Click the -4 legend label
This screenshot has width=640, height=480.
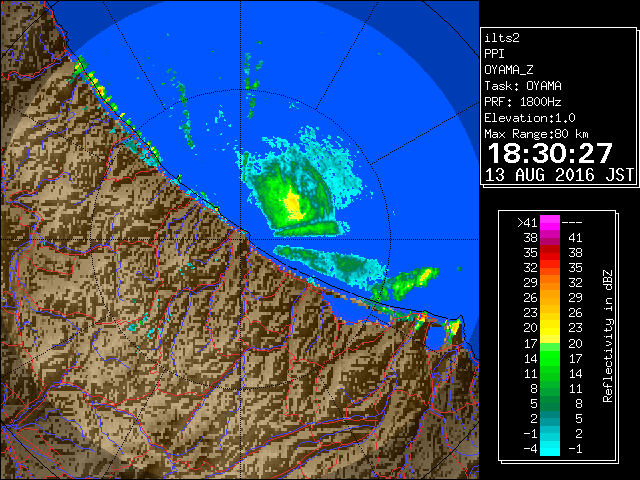530,449
